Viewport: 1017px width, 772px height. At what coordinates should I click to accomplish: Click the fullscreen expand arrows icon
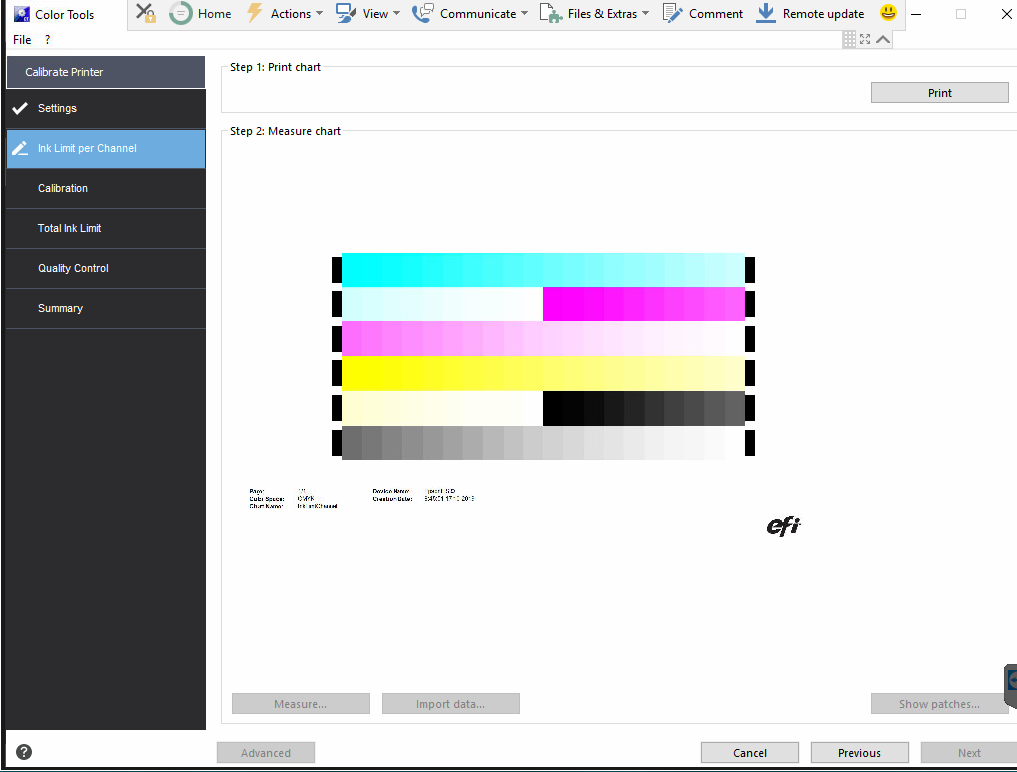click(x=864, y=38)
